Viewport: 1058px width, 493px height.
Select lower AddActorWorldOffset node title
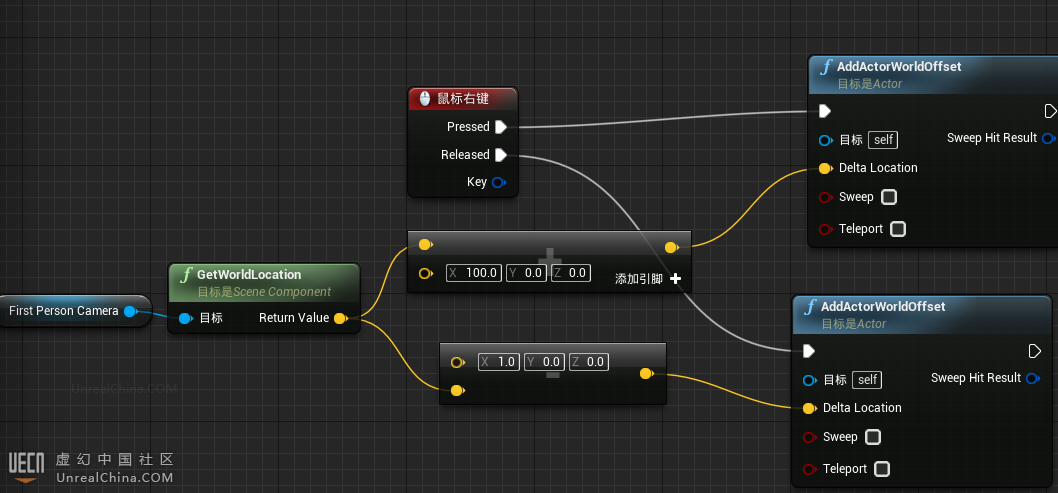(x=883, y=307)
